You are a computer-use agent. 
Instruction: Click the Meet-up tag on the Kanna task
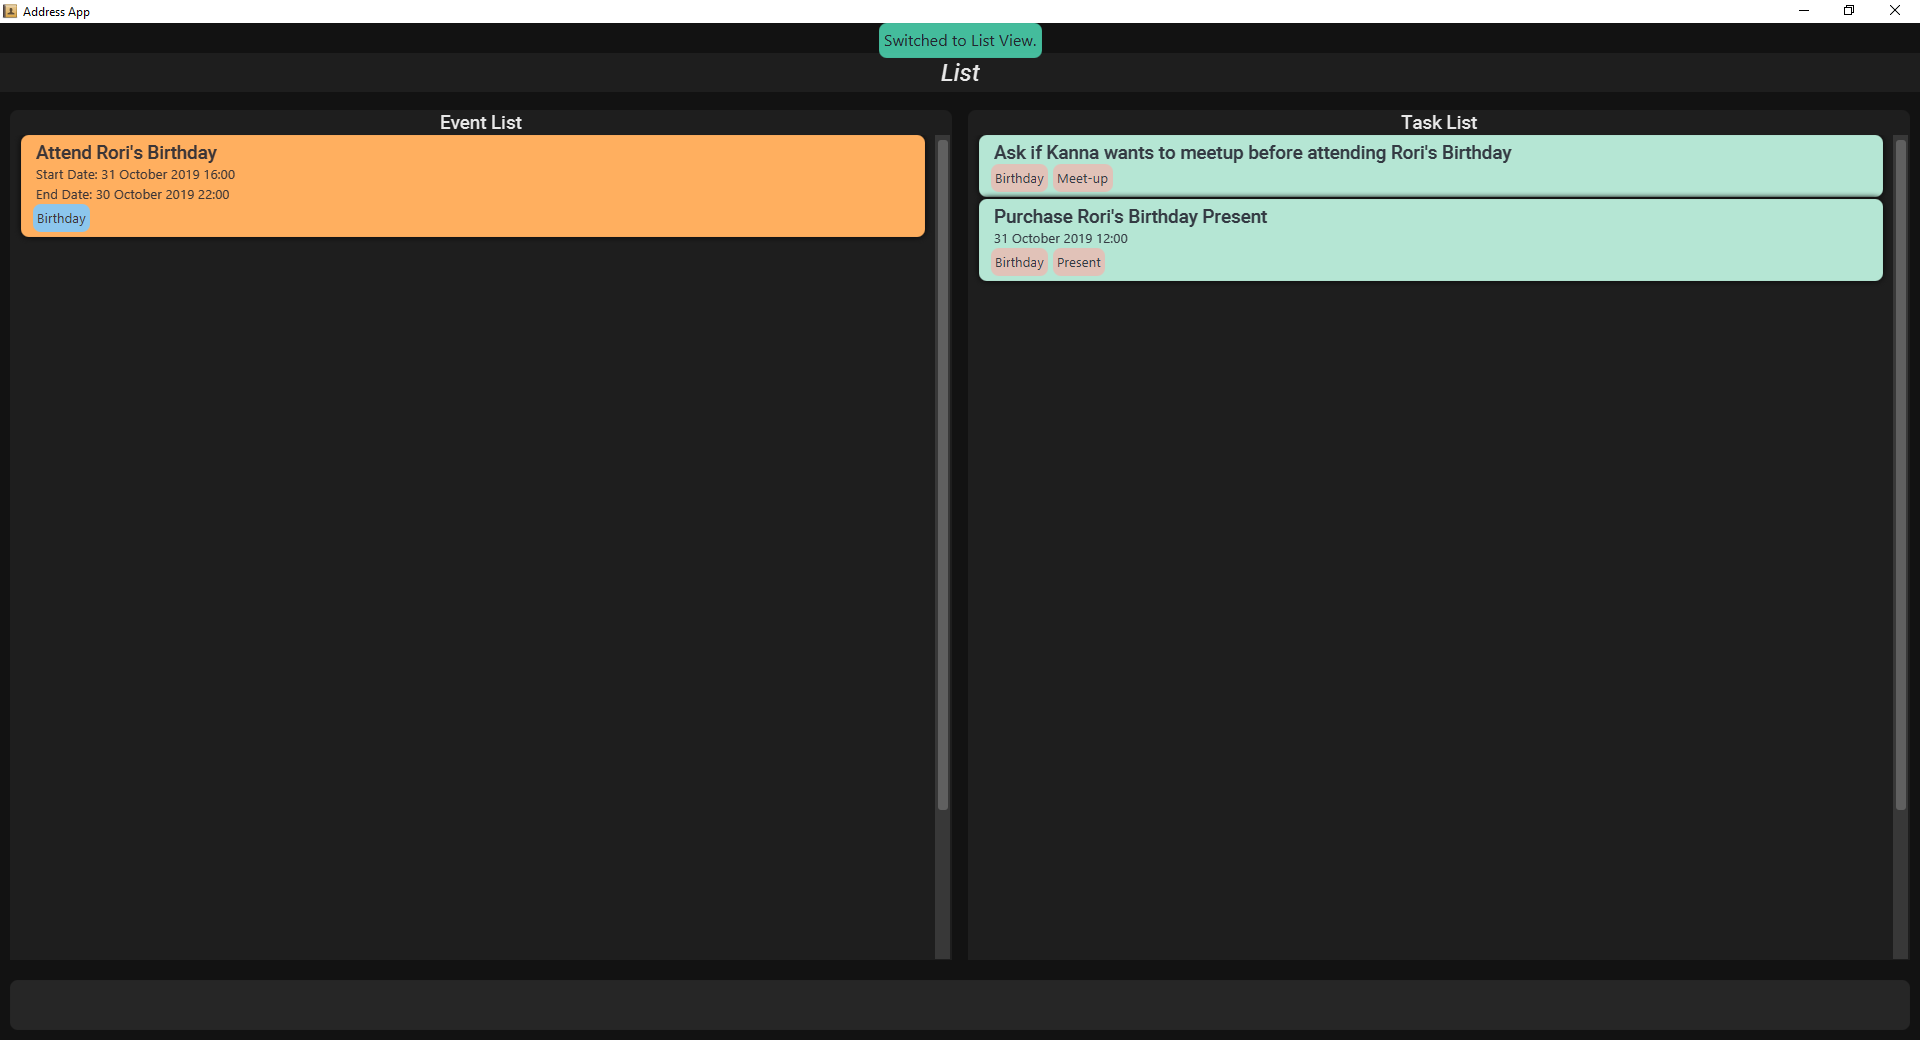click(1082, 179)
